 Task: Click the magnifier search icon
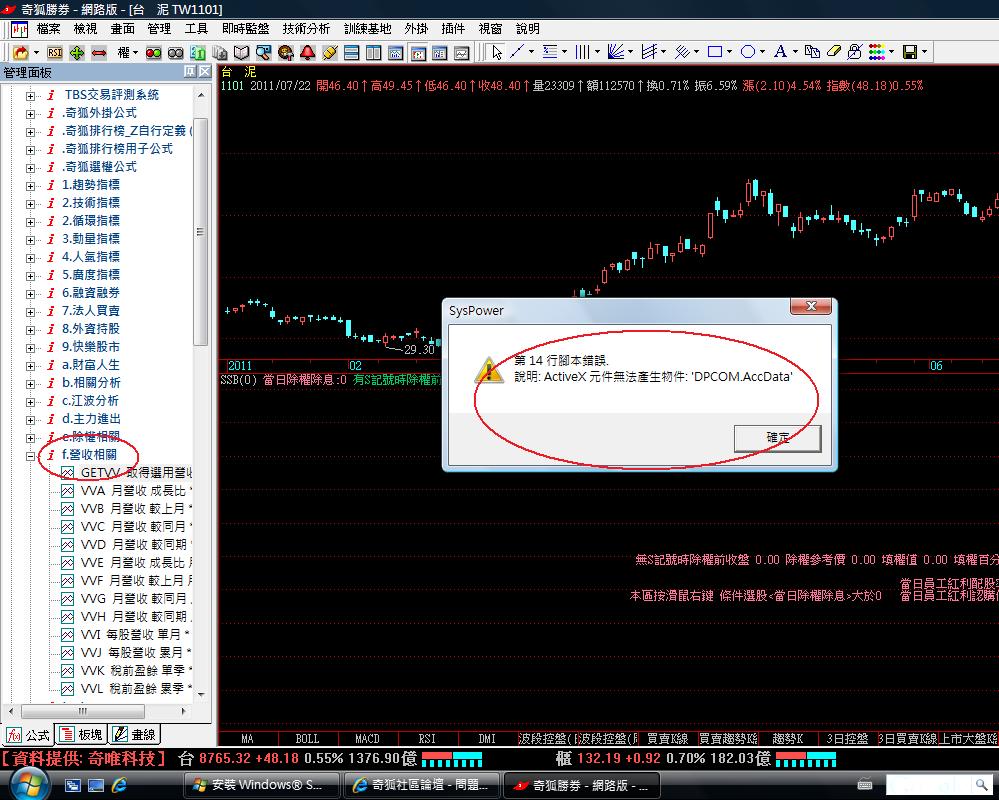tap(264, 52)
